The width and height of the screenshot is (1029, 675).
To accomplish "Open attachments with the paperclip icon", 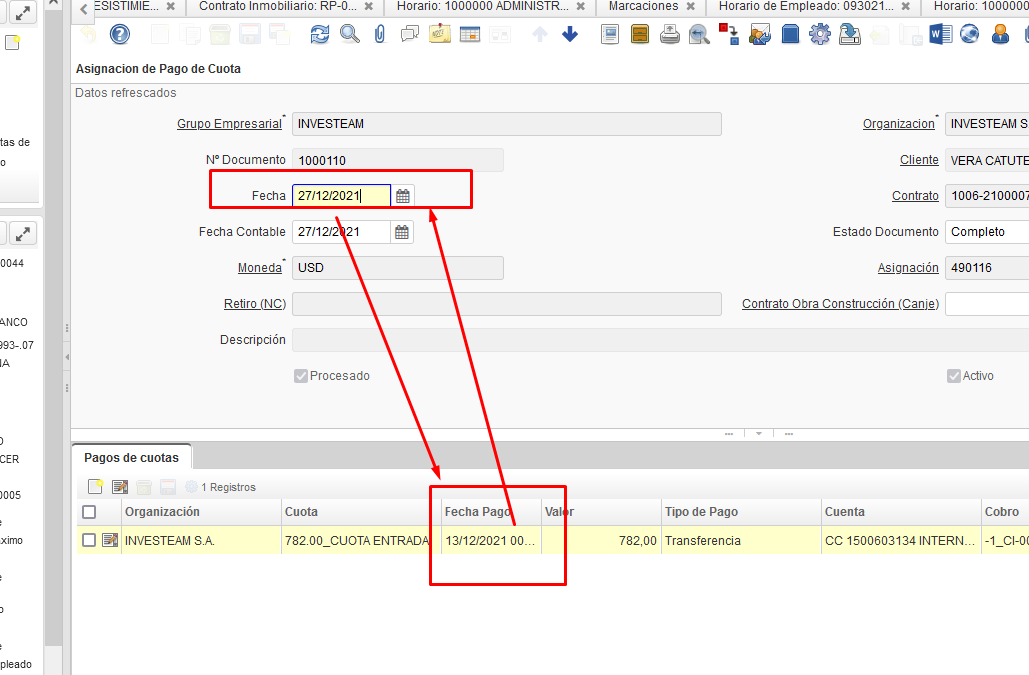I will pos(379,35).
